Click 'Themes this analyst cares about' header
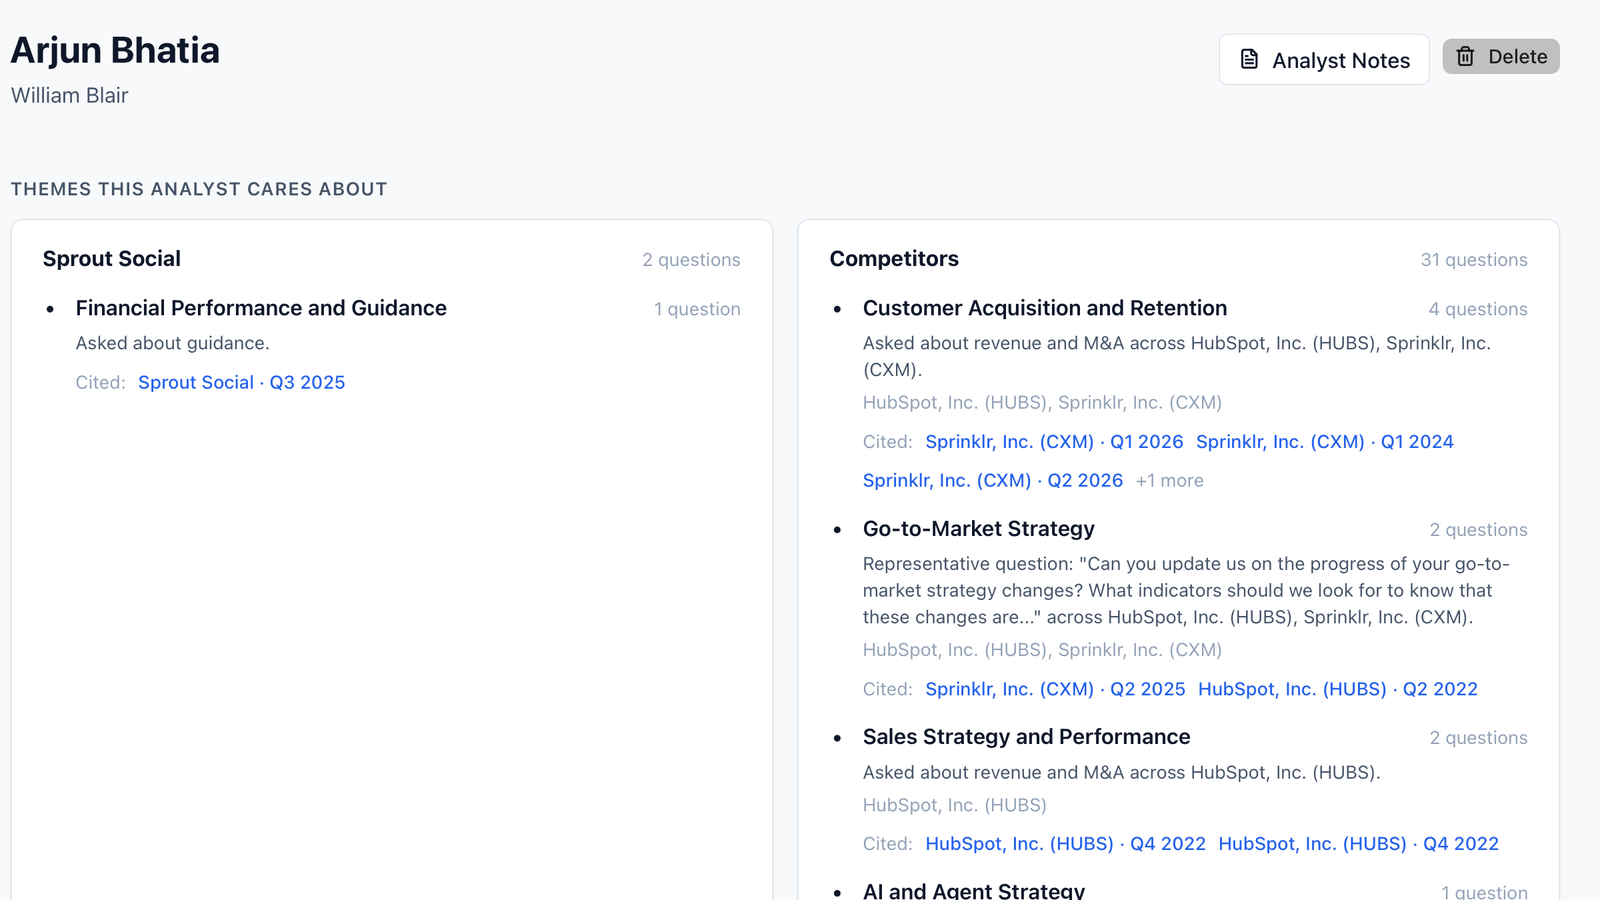The width and height of the screenshot is (1600, 900). (x=199, y=189)
